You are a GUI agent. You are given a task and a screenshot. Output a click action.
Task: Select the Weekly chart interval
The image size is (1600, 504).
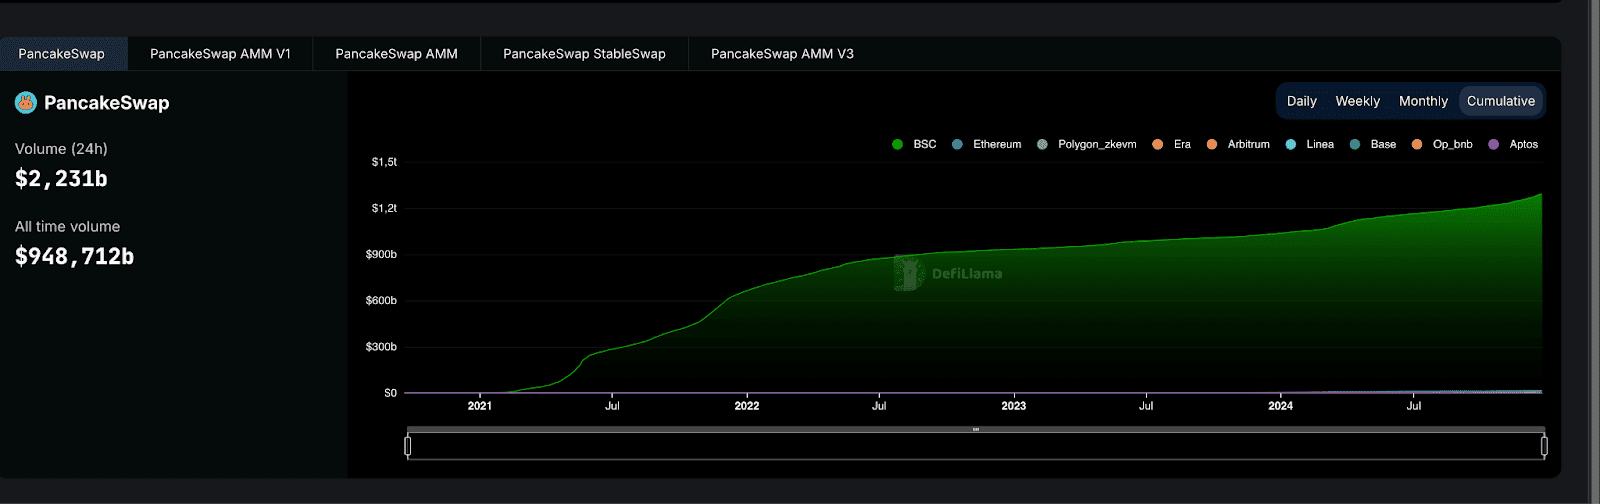click(x=1357, y=101)
